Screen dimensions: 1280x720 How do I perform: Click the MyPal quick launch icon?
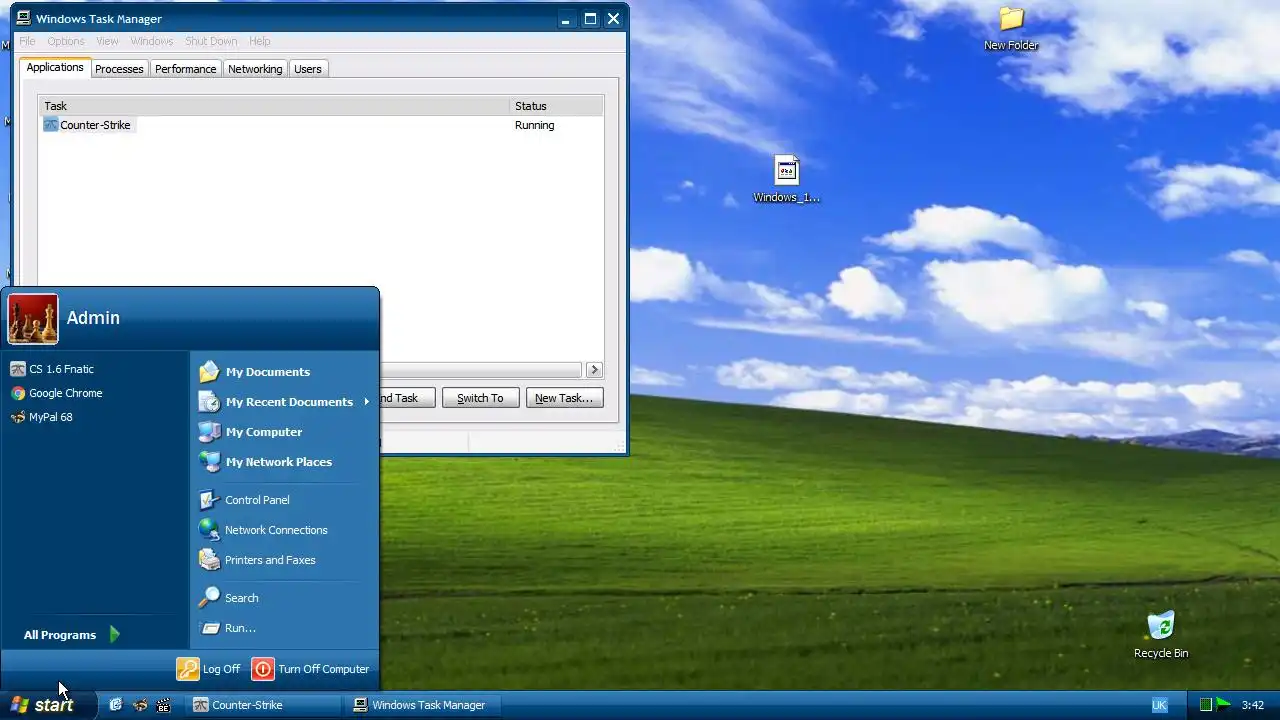[140, 705]
